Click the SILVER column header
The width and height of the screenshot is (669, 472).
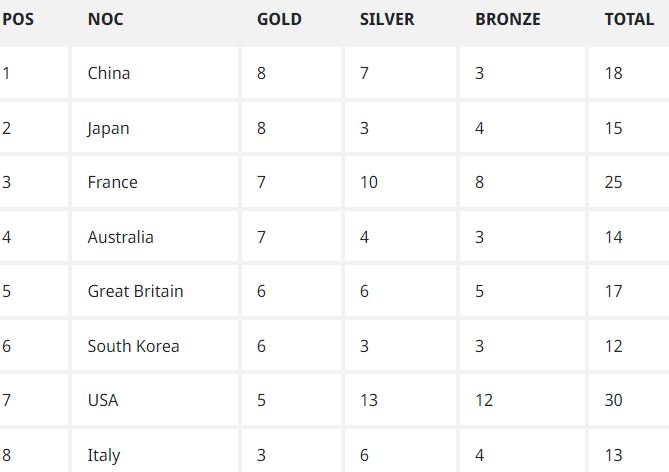[387, 19]
